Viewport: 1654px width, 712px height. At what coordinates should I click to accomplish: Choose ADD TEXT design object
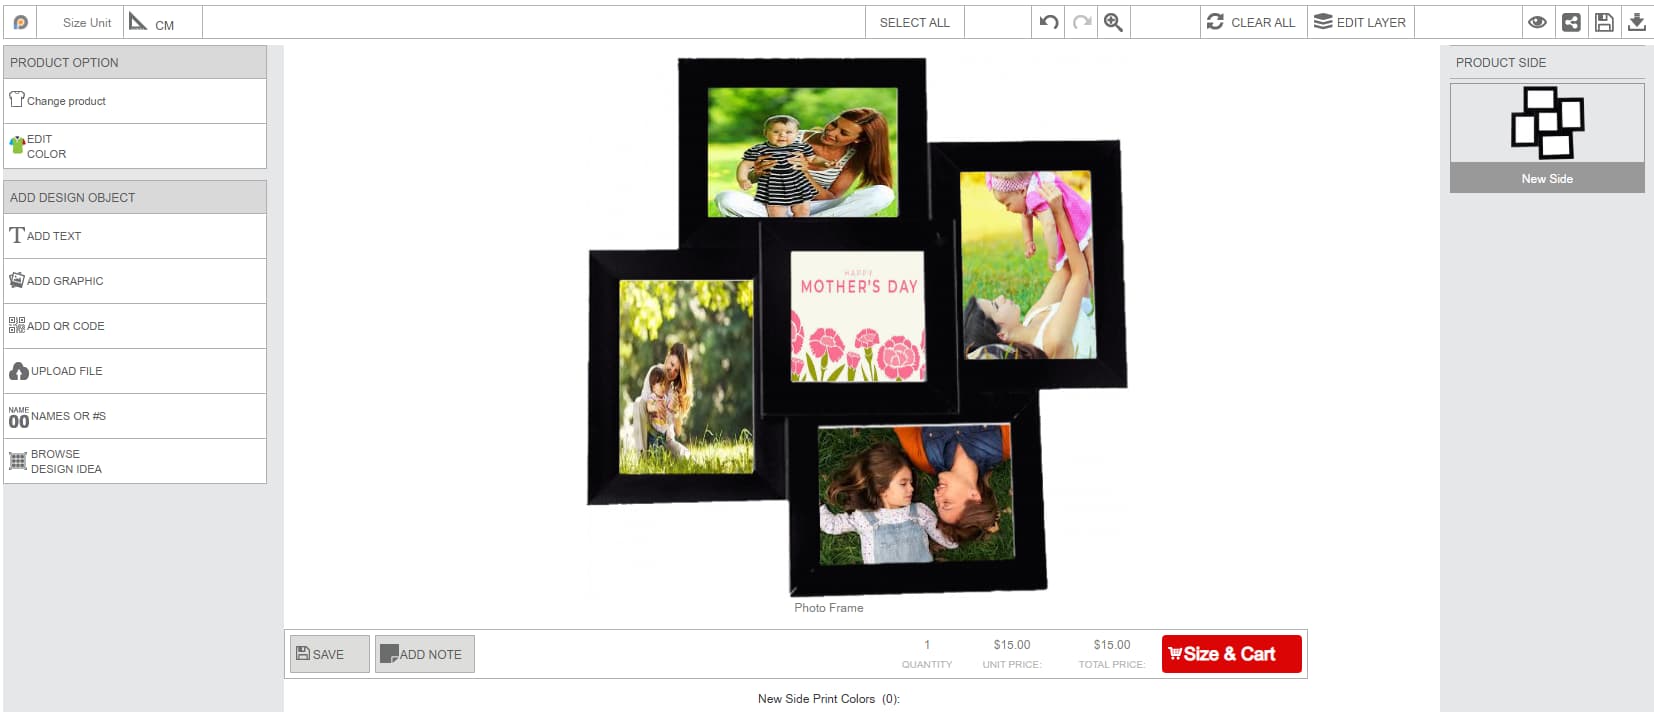point(135,236)
